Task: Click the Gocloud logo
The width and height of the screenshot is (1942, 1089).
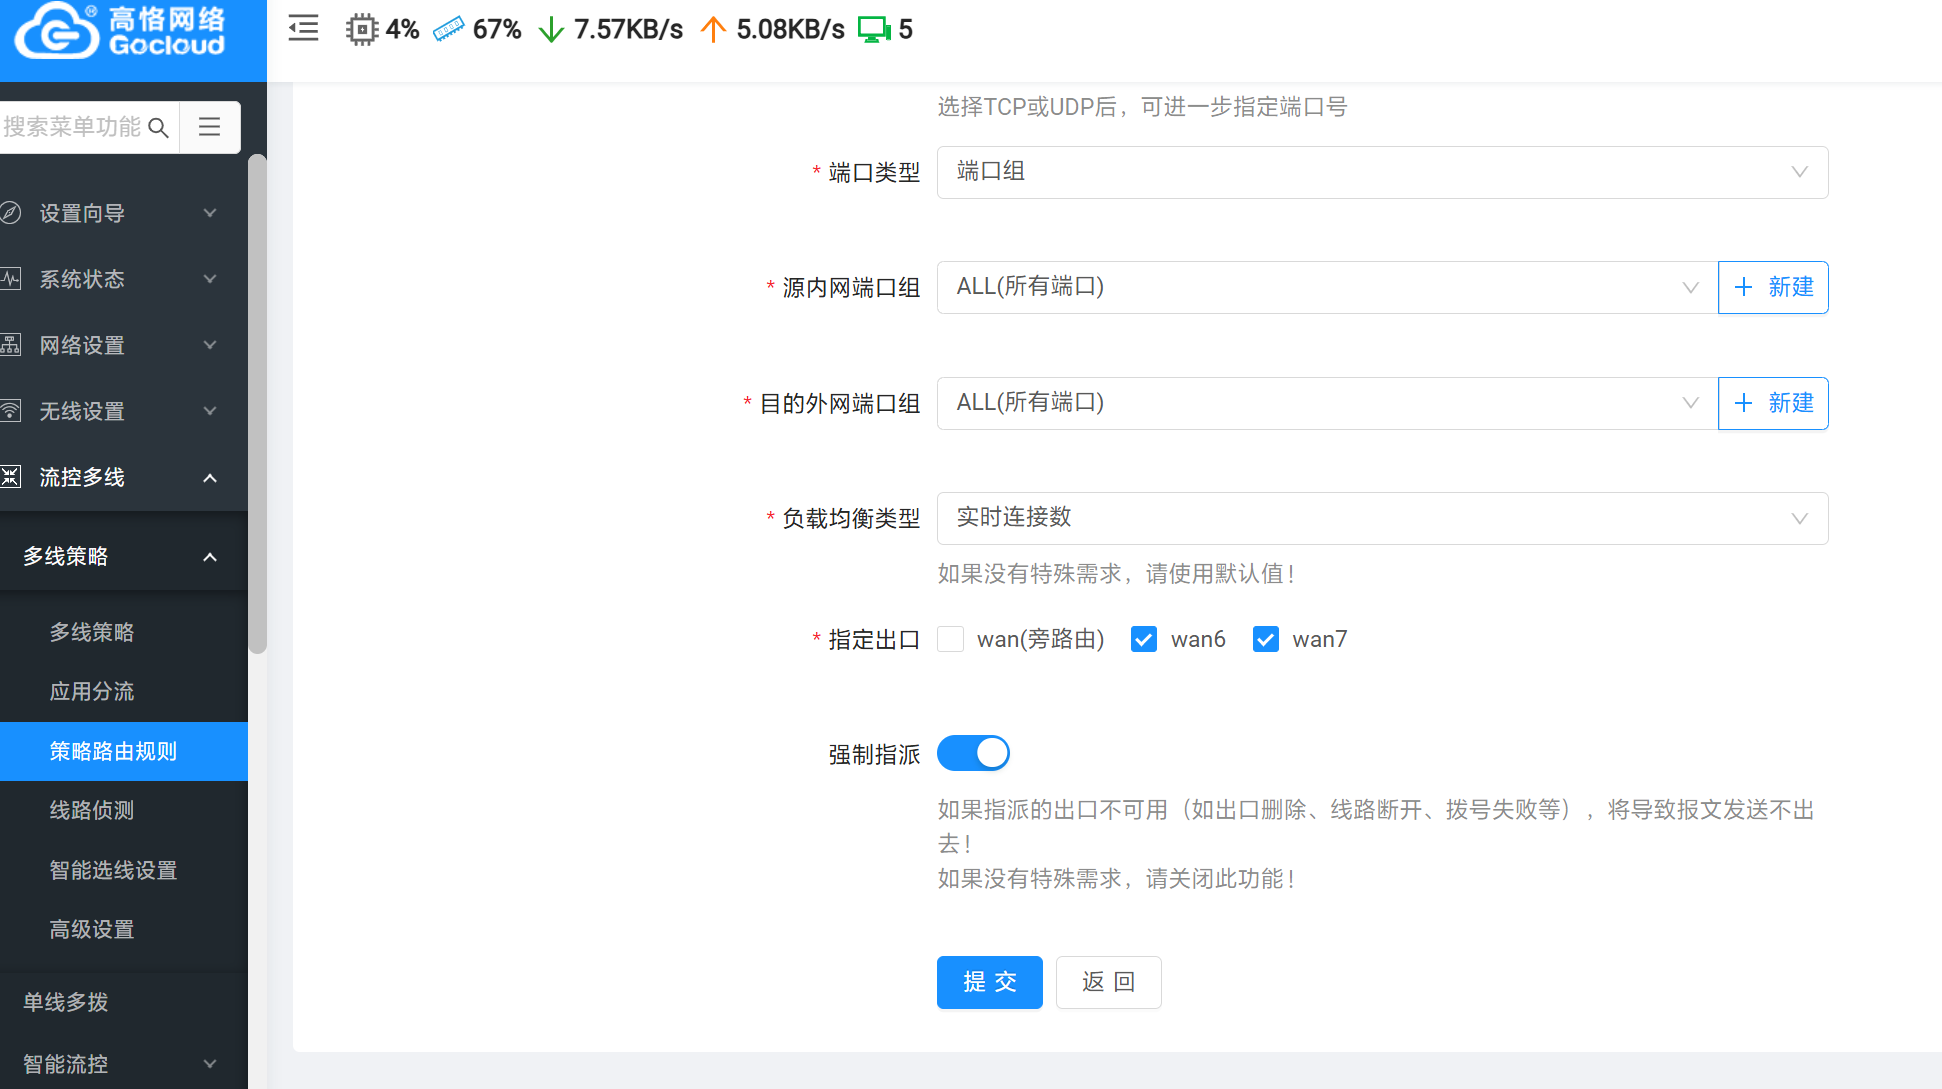Action: click(120, 32)
